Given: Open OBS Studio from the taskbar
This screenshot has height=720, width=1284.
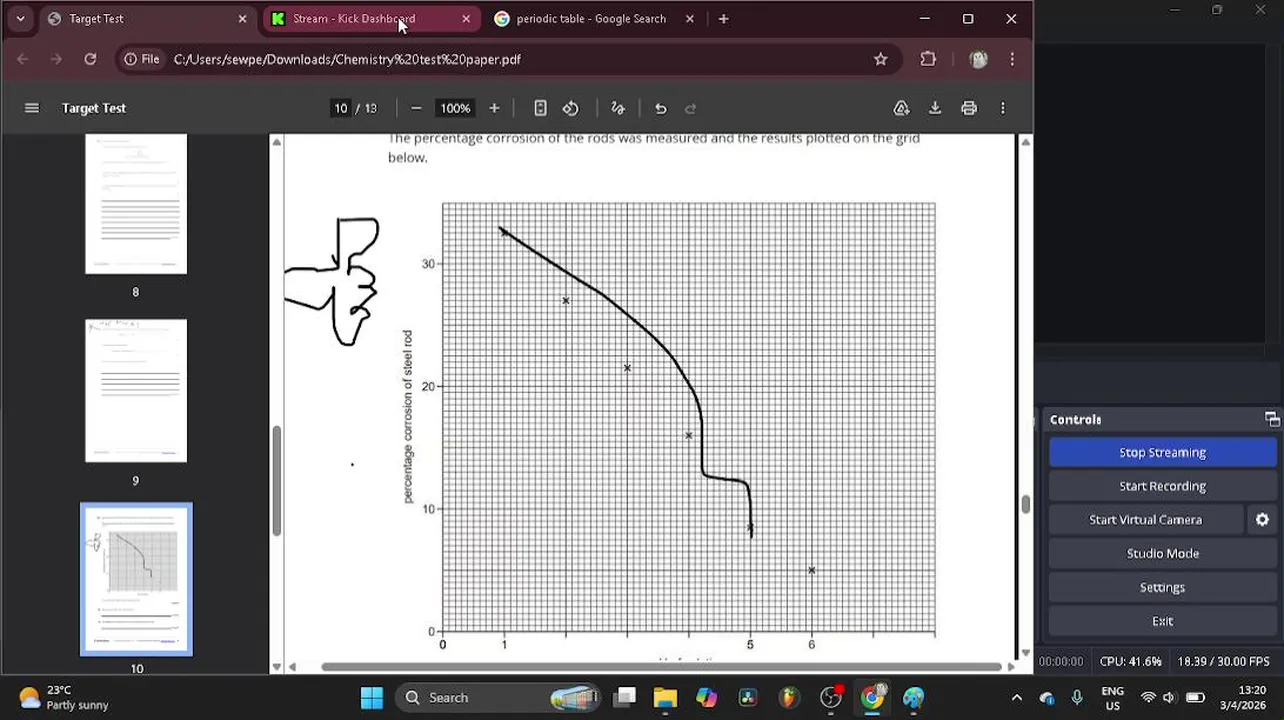Looking at the screenshot, I should tap(831, 697).
